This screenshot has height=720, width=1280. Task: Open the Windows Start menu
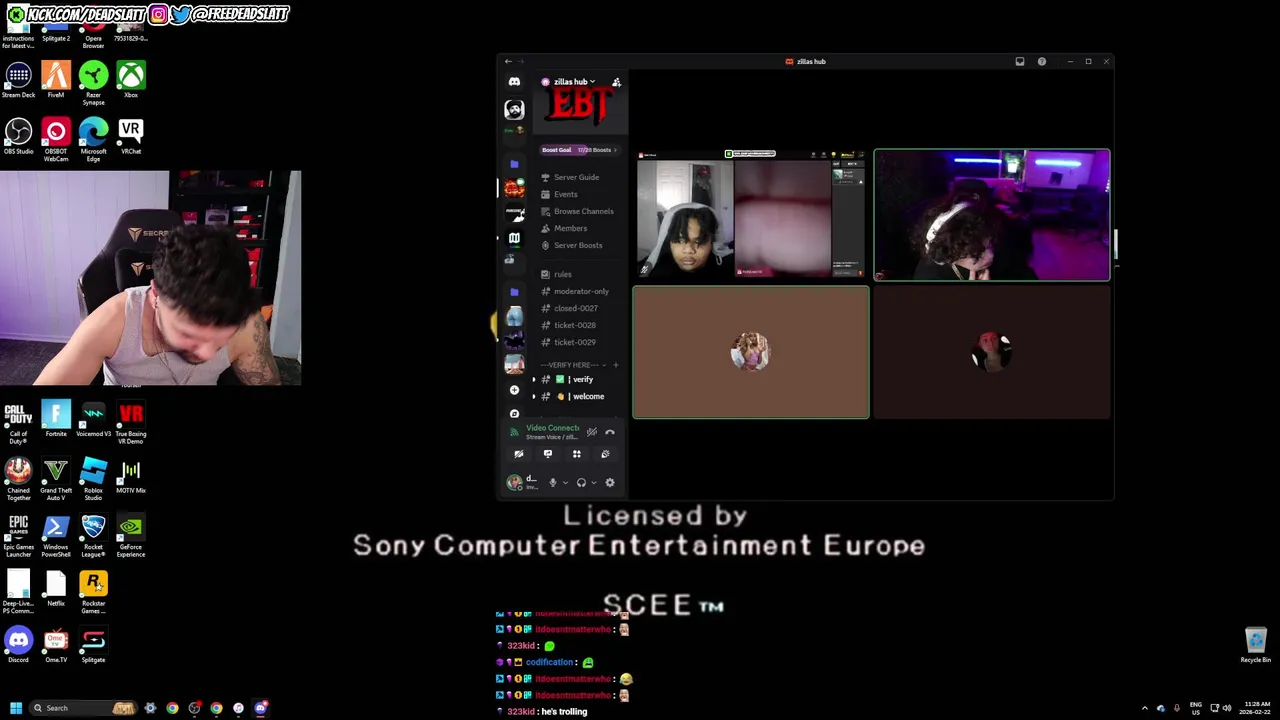[16, 708]
